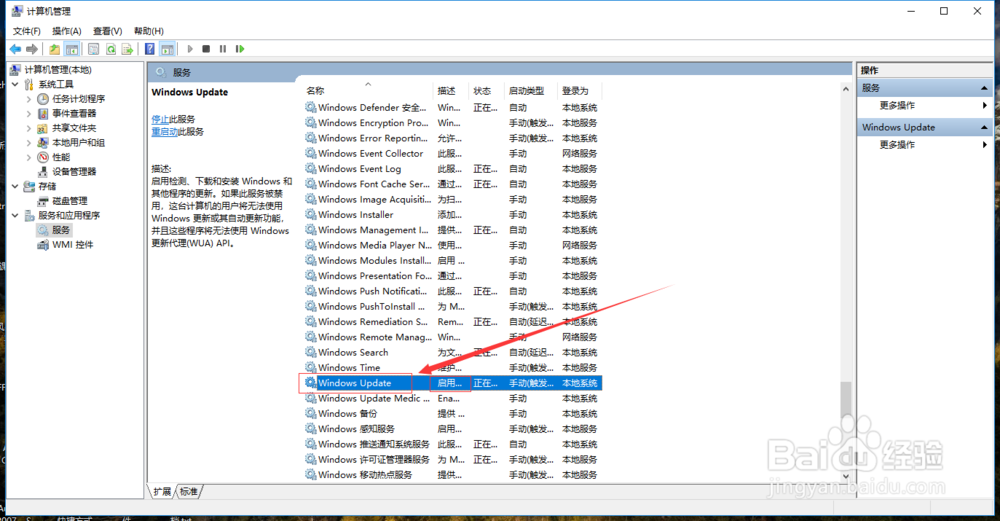Click the 重启动 service link
The height and width of the screenshot is (521, 1000).
click(165, 132)
